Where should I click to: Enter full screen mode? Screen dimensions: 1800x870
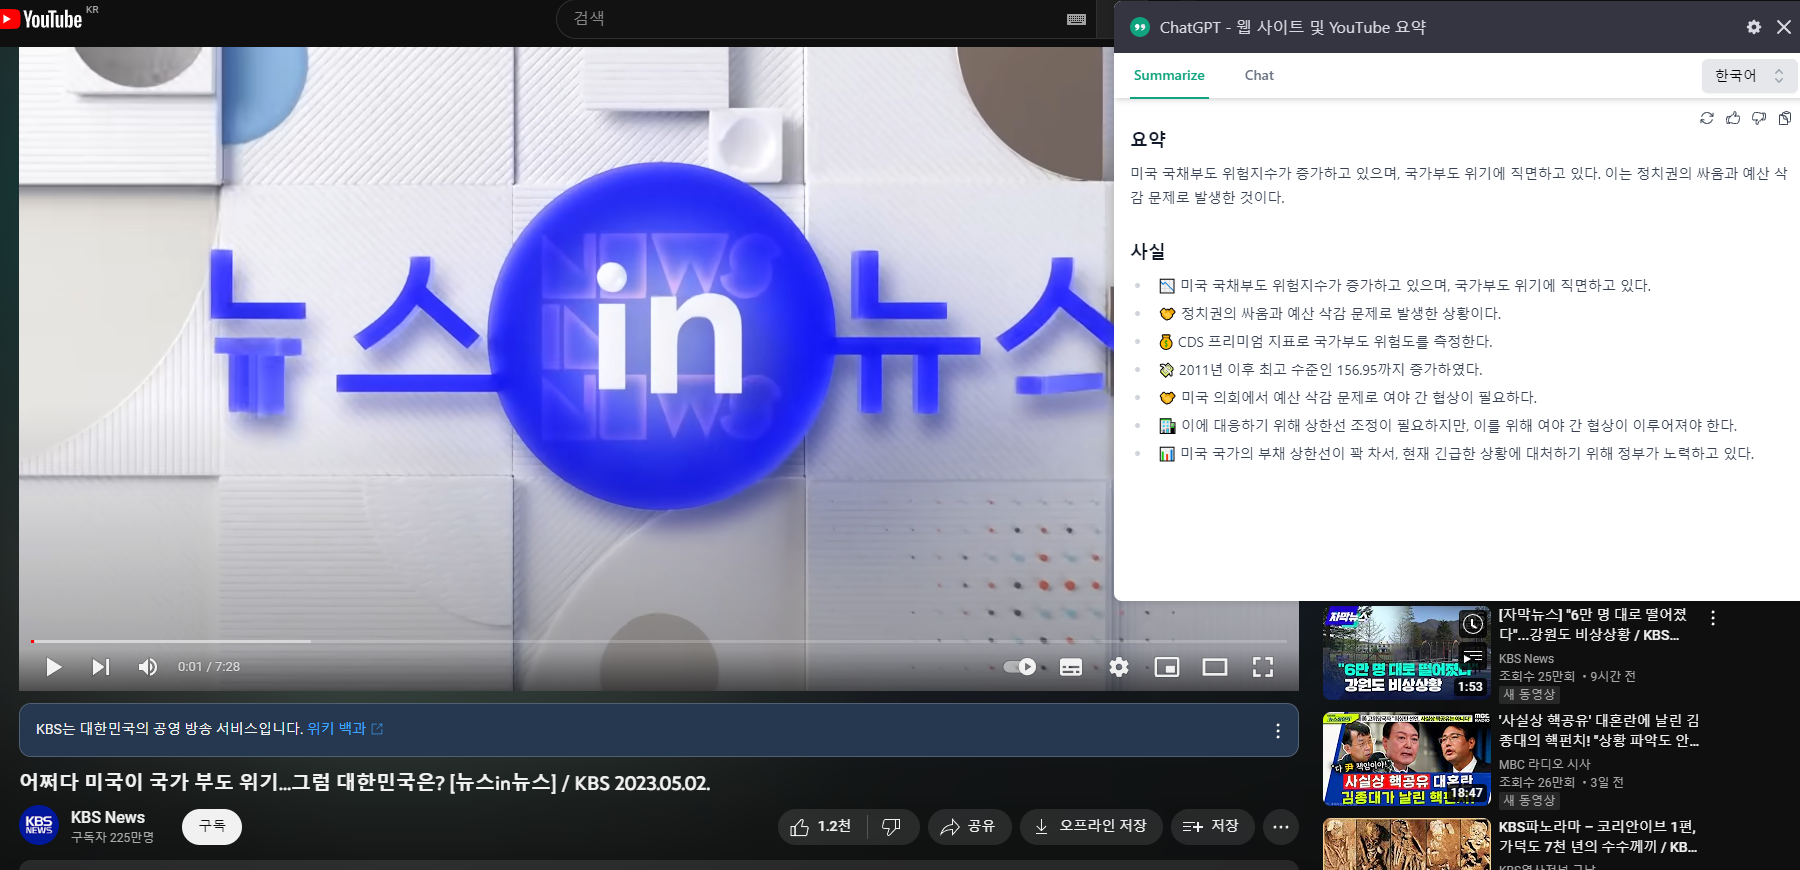[x=1263, y=667]
